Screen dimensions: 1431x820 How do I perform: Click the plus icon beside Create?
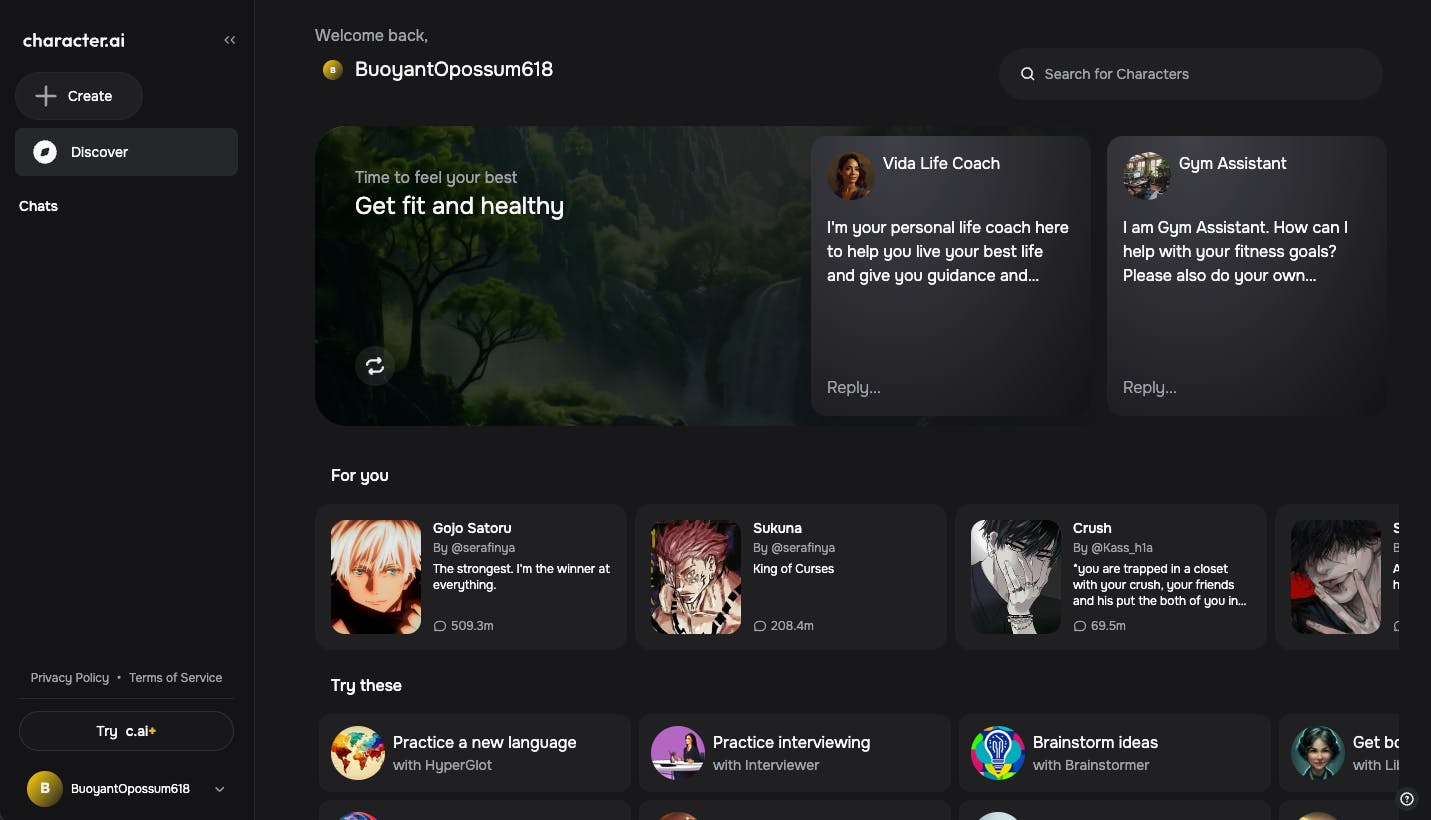pos(46,96)
